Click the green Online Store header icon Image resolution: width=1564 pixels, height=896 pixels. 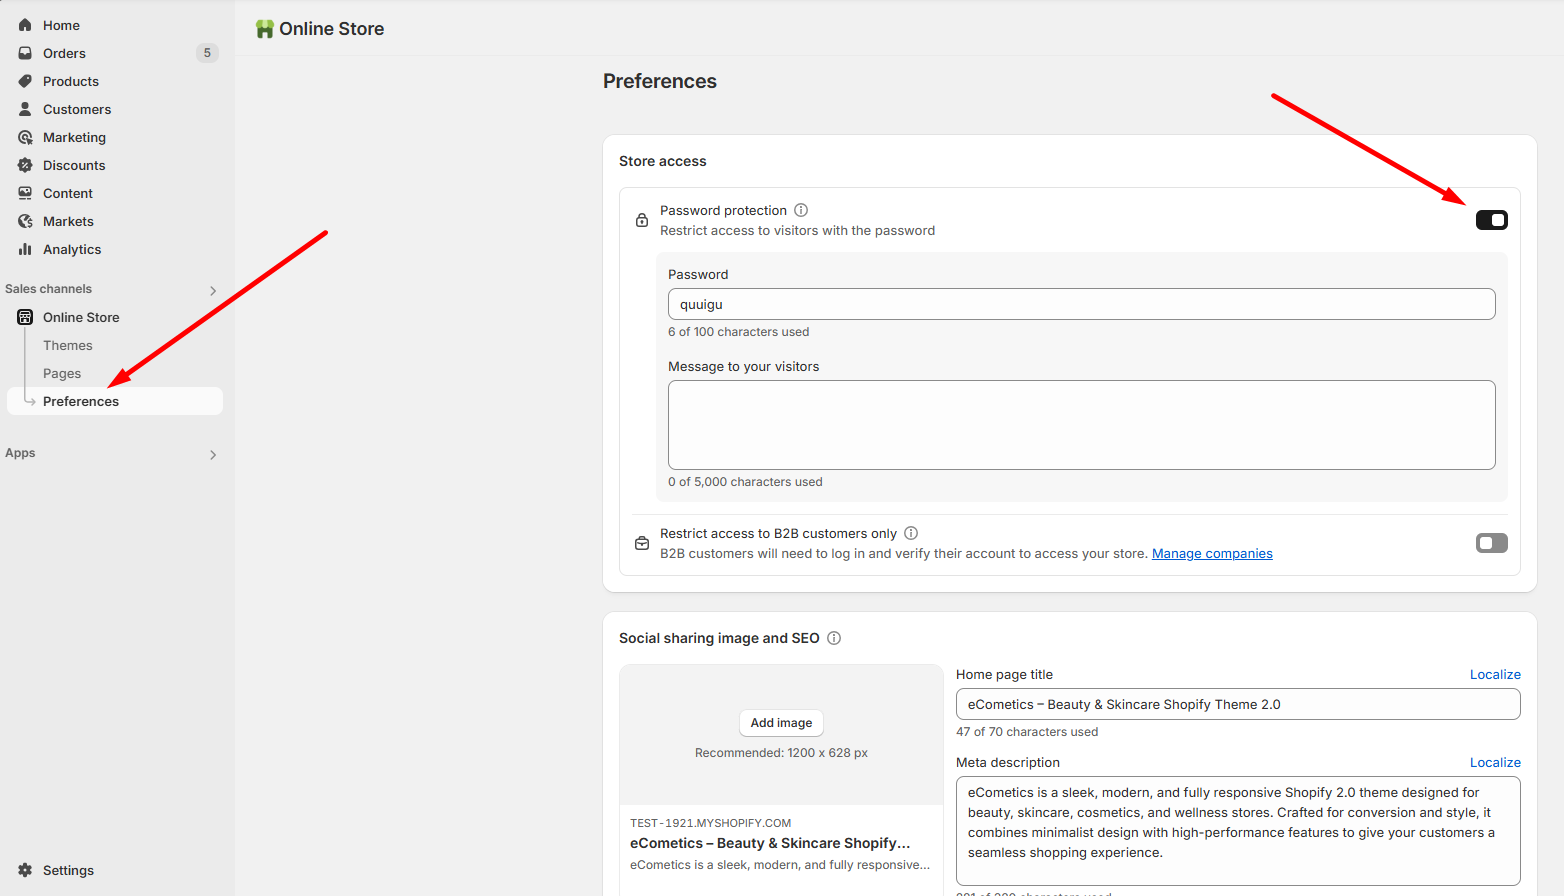(x=265, y=29)
